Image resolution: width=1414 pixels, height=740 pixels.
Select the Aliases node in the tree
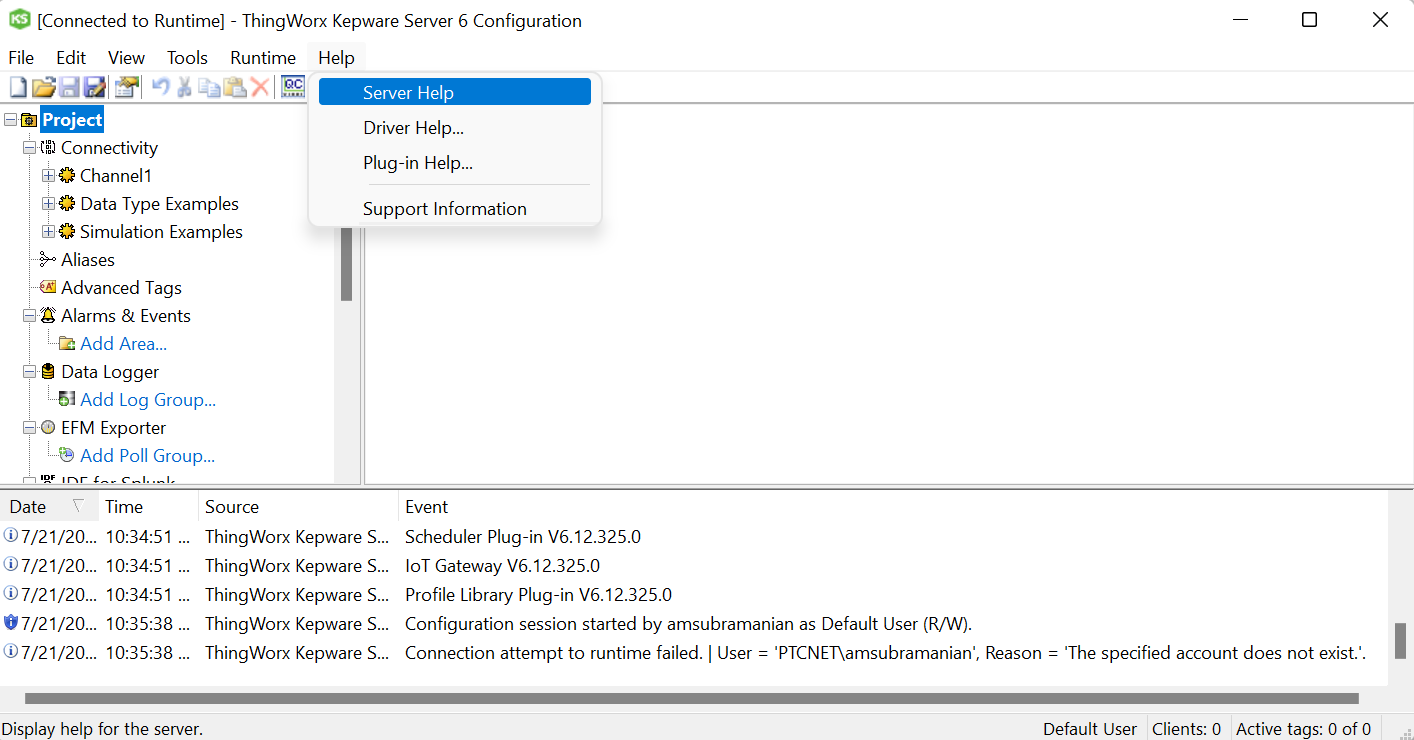click(x=88, y=259)
